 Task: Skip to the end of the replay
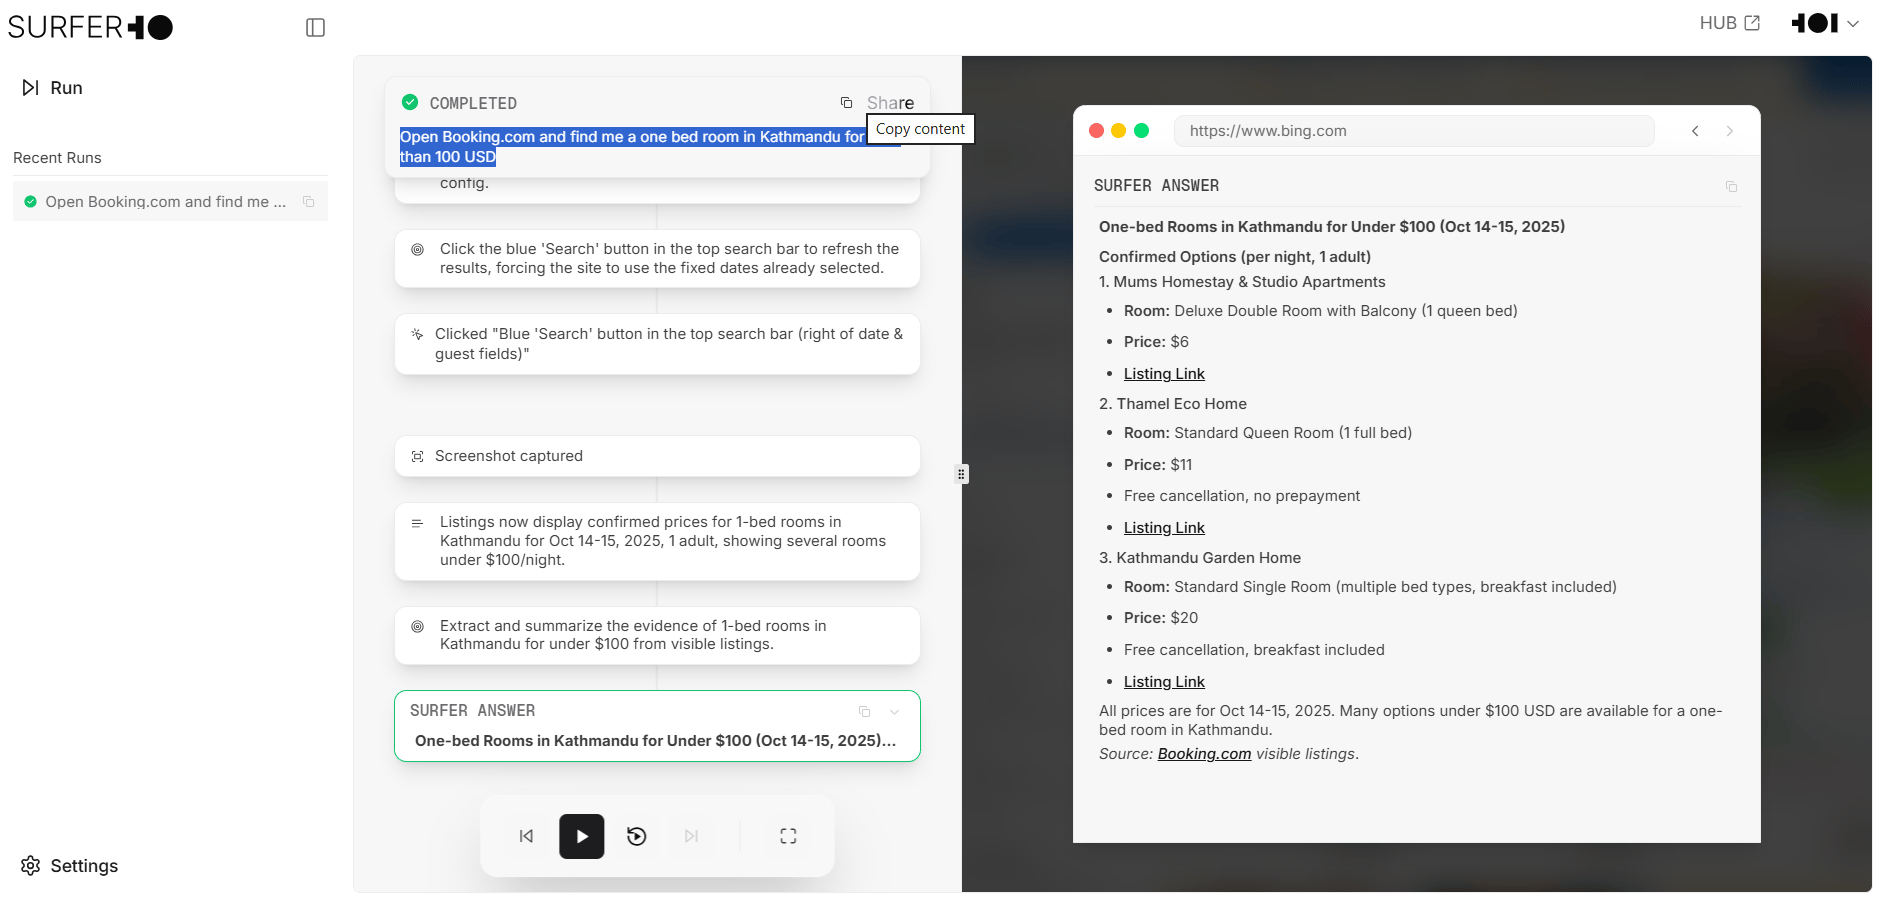click(x=692, y=837)
